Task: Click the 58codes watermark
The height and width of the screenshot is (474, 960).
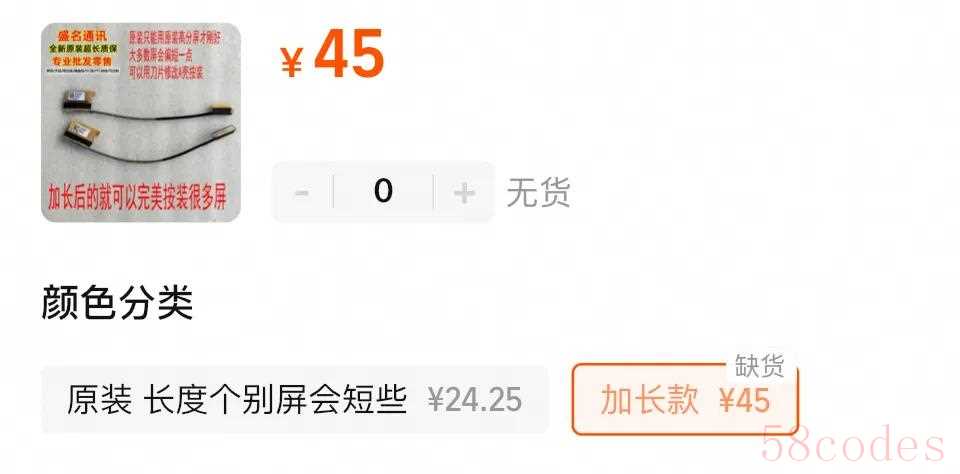Action: [x=853, y=443]
